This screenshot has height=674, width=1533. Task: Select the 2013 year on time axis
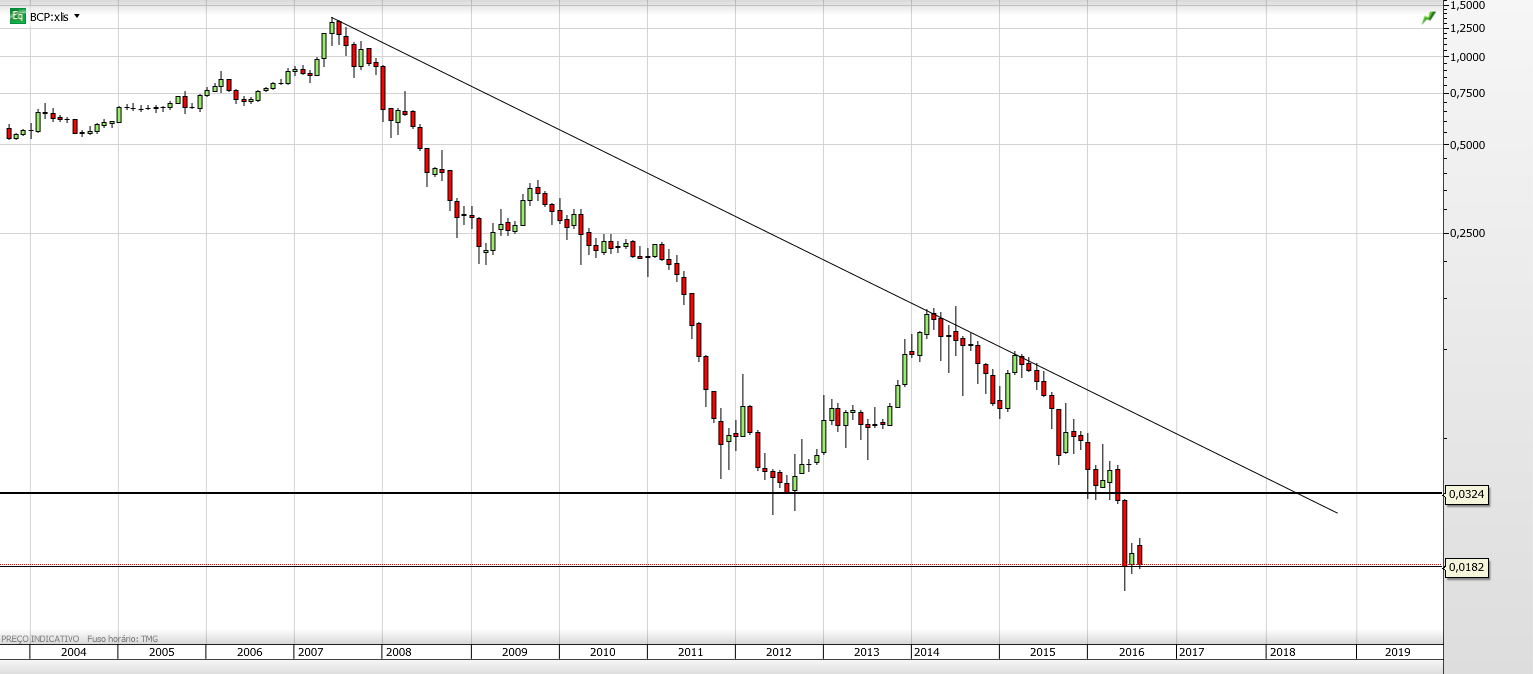click(867, 652)
